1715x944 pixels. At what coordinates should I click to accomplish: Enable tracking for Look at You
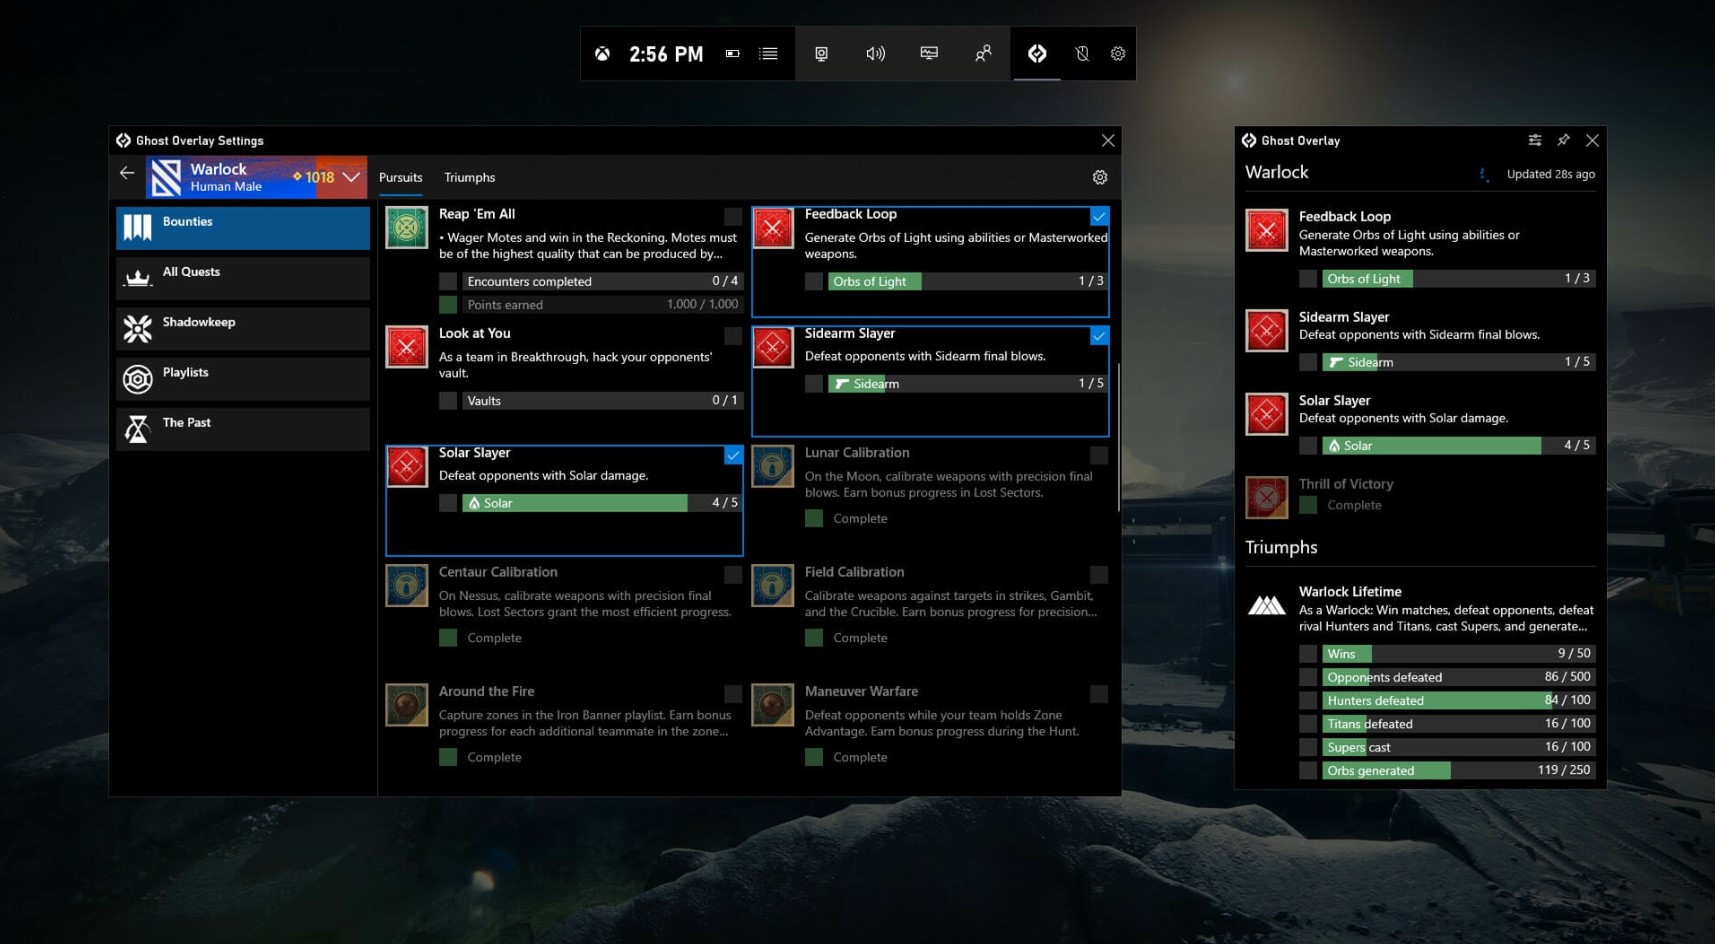tap(733, 336)
